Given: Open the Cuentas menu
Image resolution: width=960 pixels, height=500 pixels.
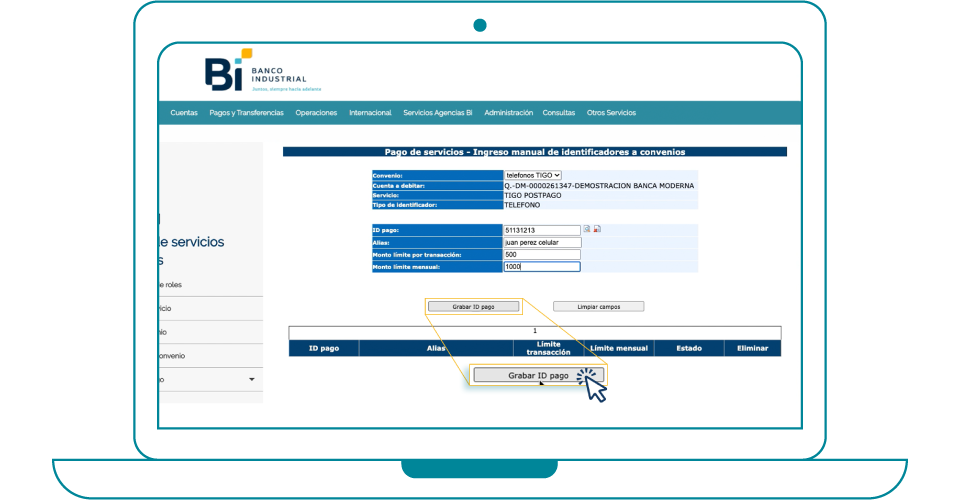Looking at the screenshot, I should point(184,113).
